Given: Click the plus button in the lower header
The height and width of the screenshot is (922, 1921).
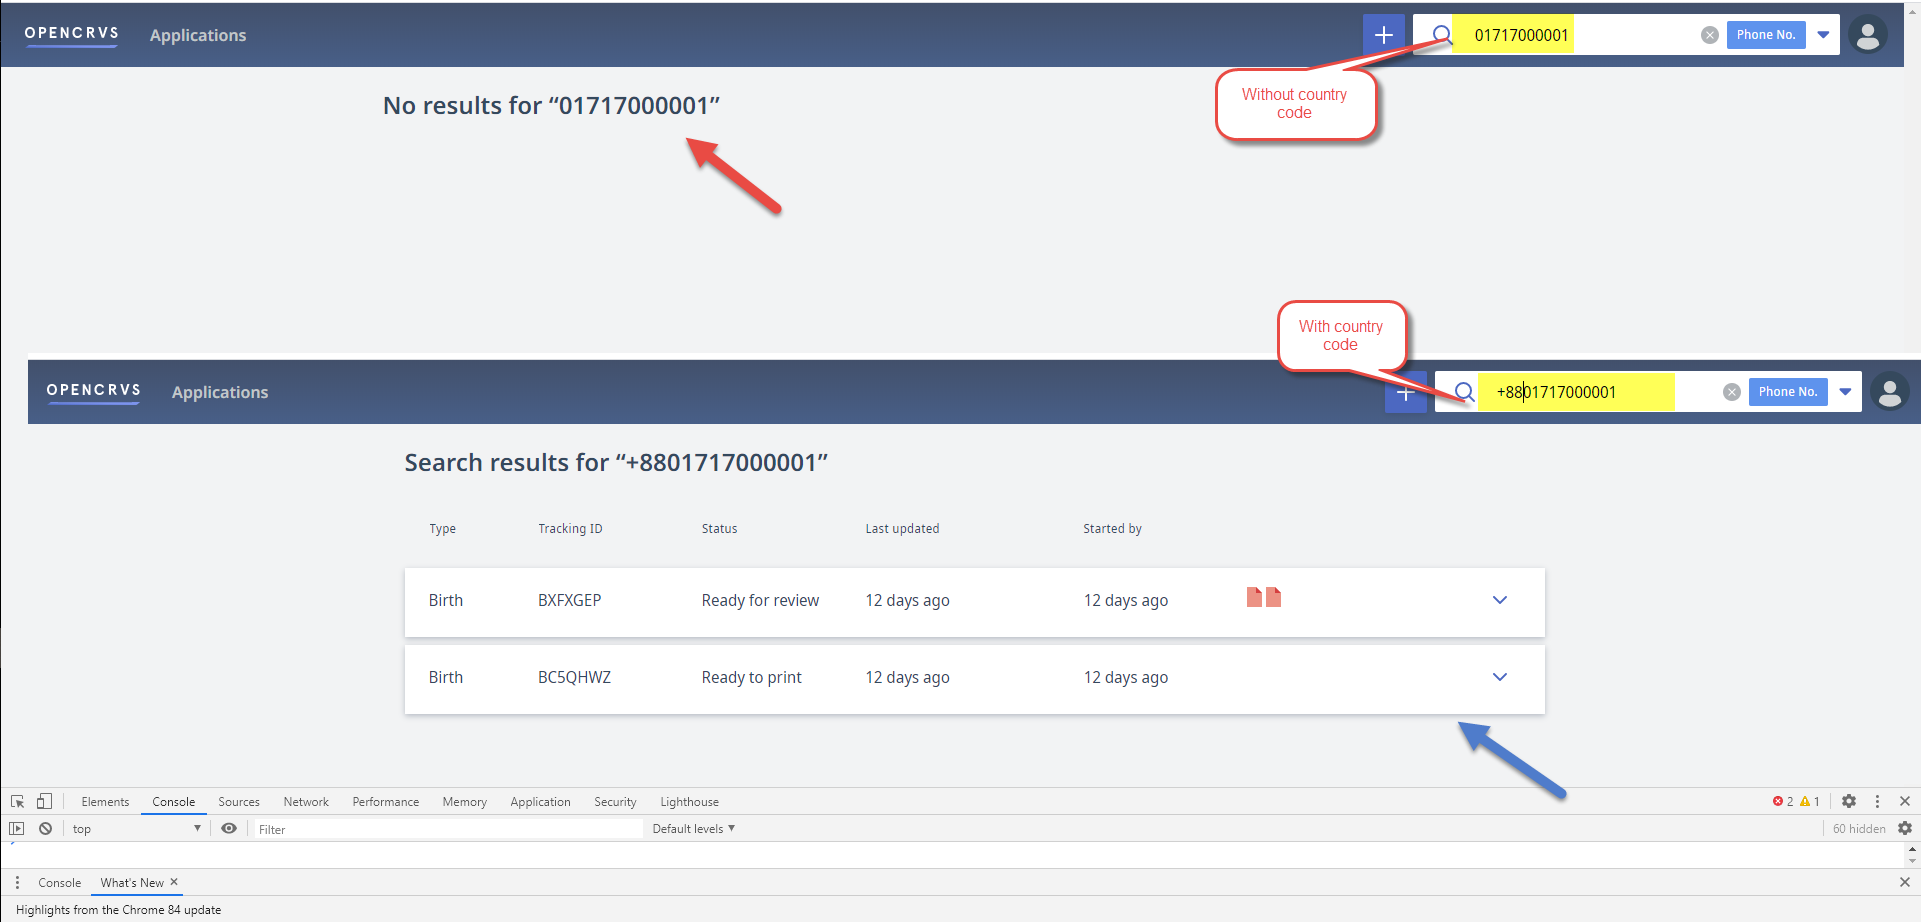Looking at the screenshot, I should 1405,393.
